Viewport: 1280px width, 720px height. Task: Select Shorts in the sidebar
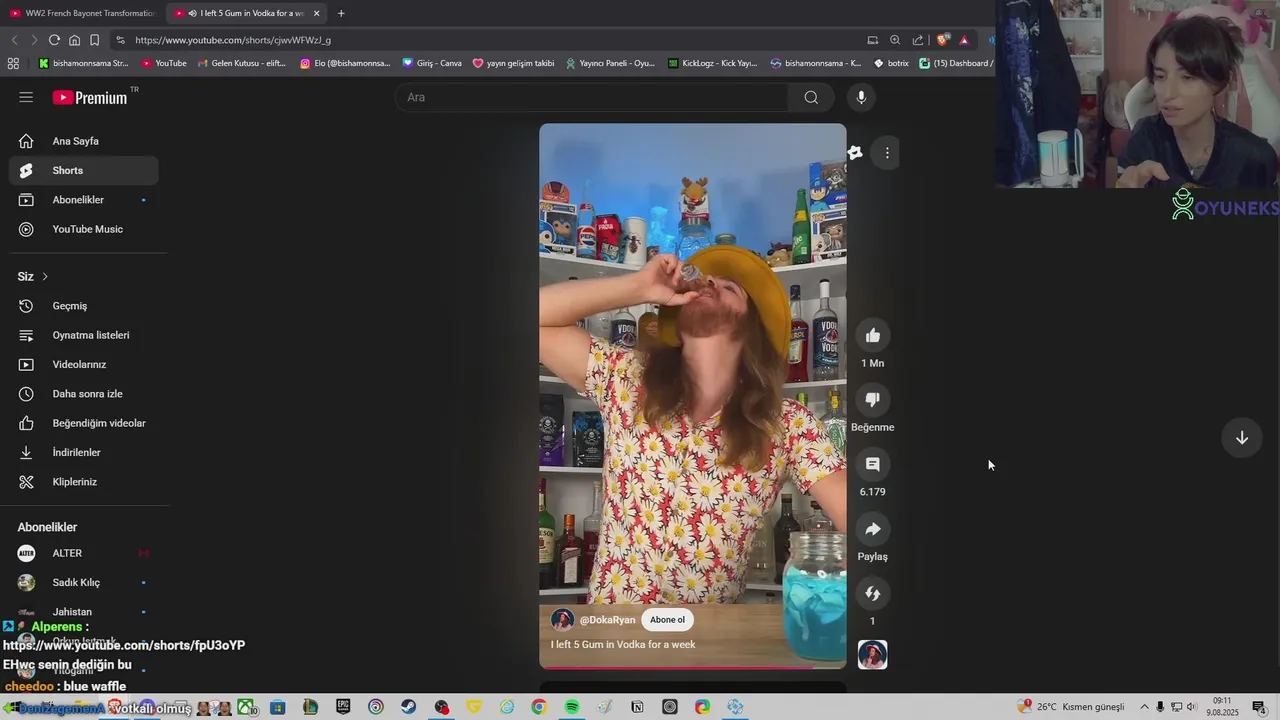click(x=84, y=171)
